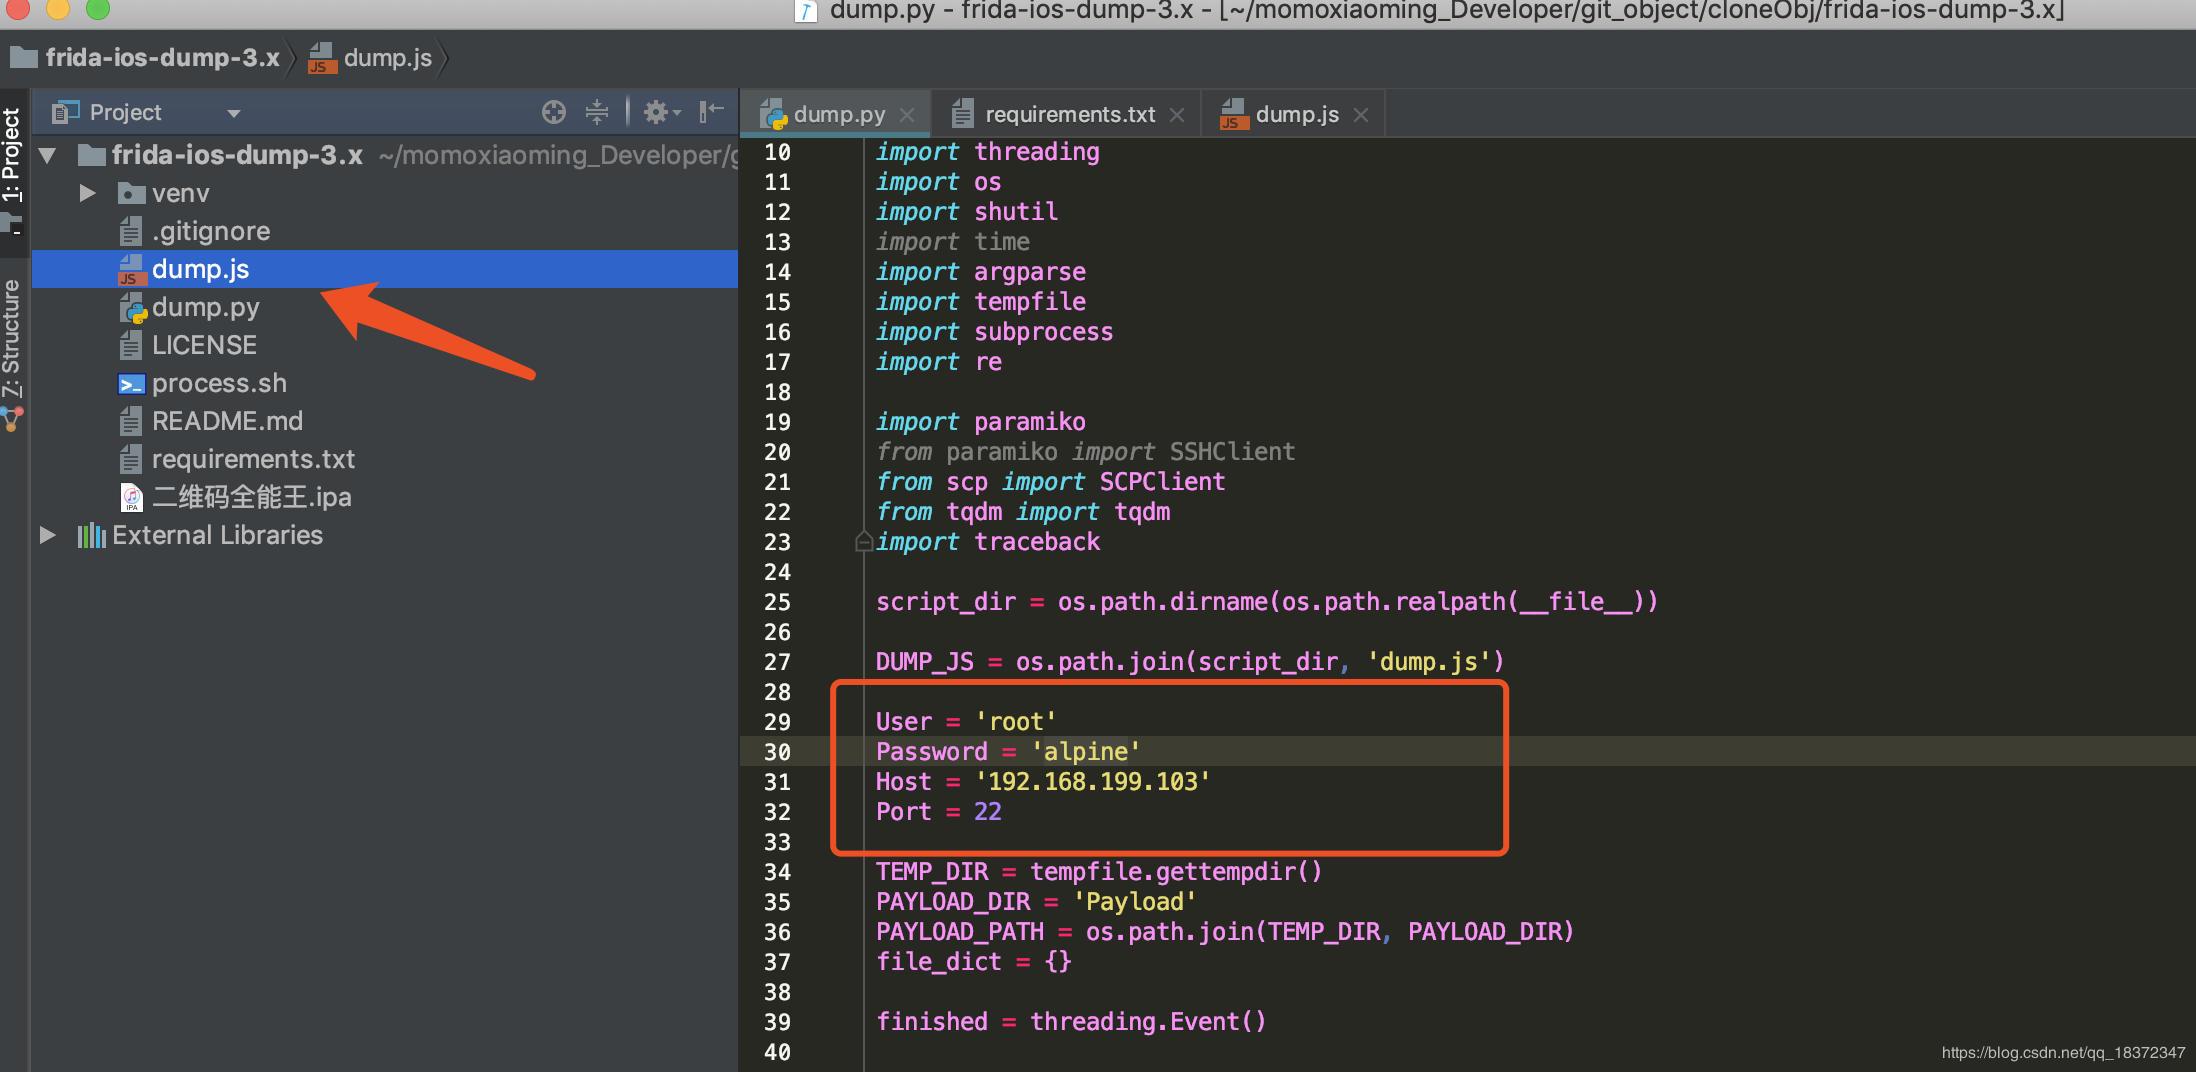Click the Port value 22
Viewport: 2196px width, 1072px height.
(x=987, y=812)
